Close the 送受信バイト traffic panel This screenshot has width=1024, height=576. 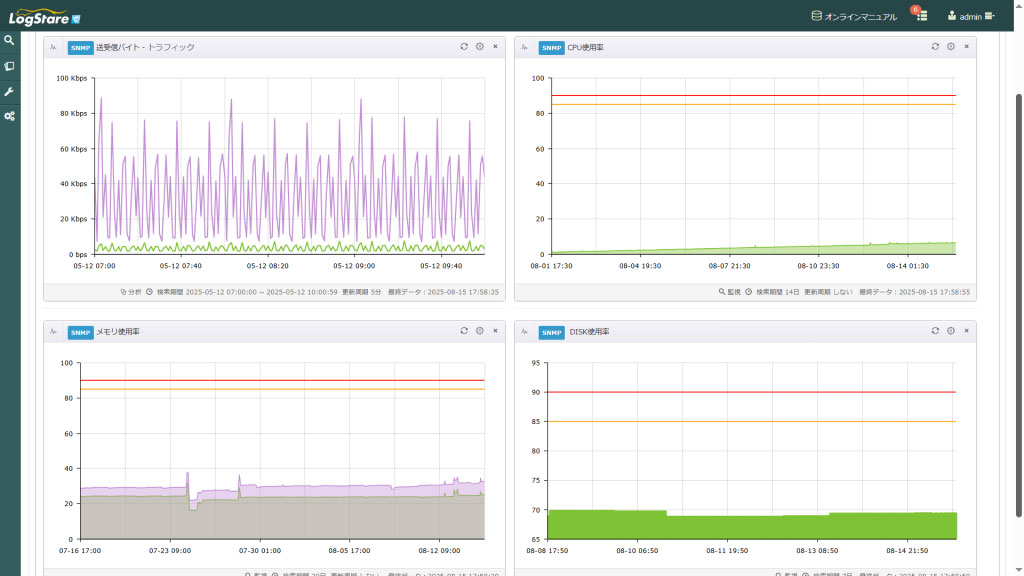coord(495,46)
